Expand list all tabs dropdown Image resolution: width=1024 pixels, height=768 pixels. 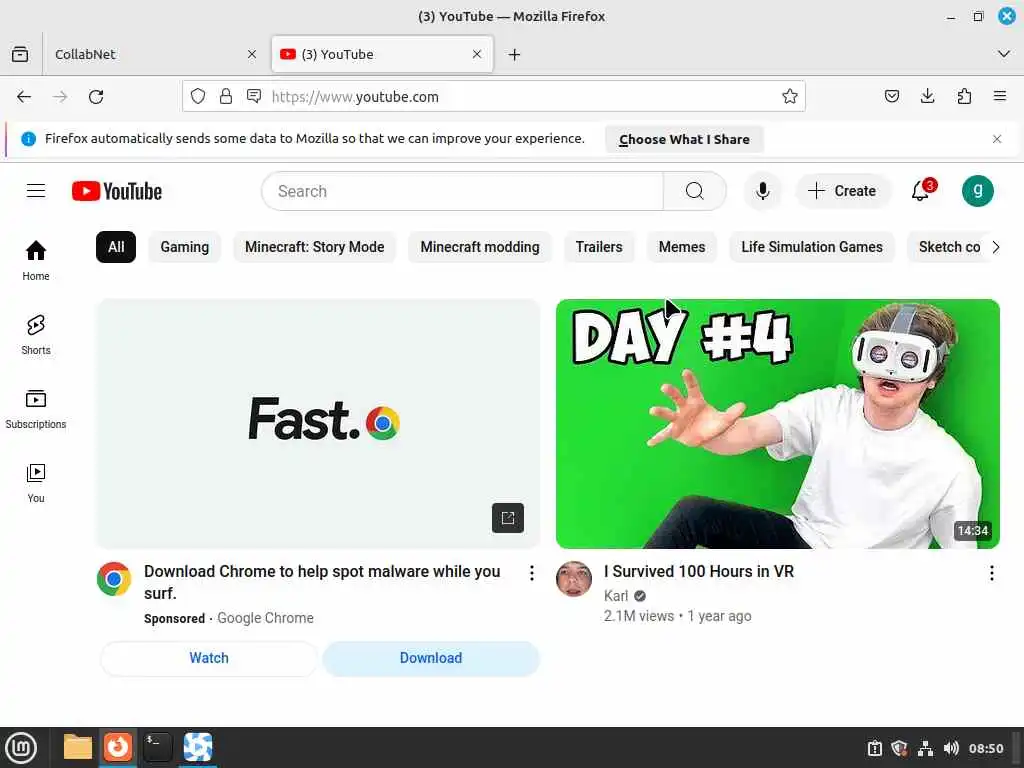click(x=1004, y=54)
